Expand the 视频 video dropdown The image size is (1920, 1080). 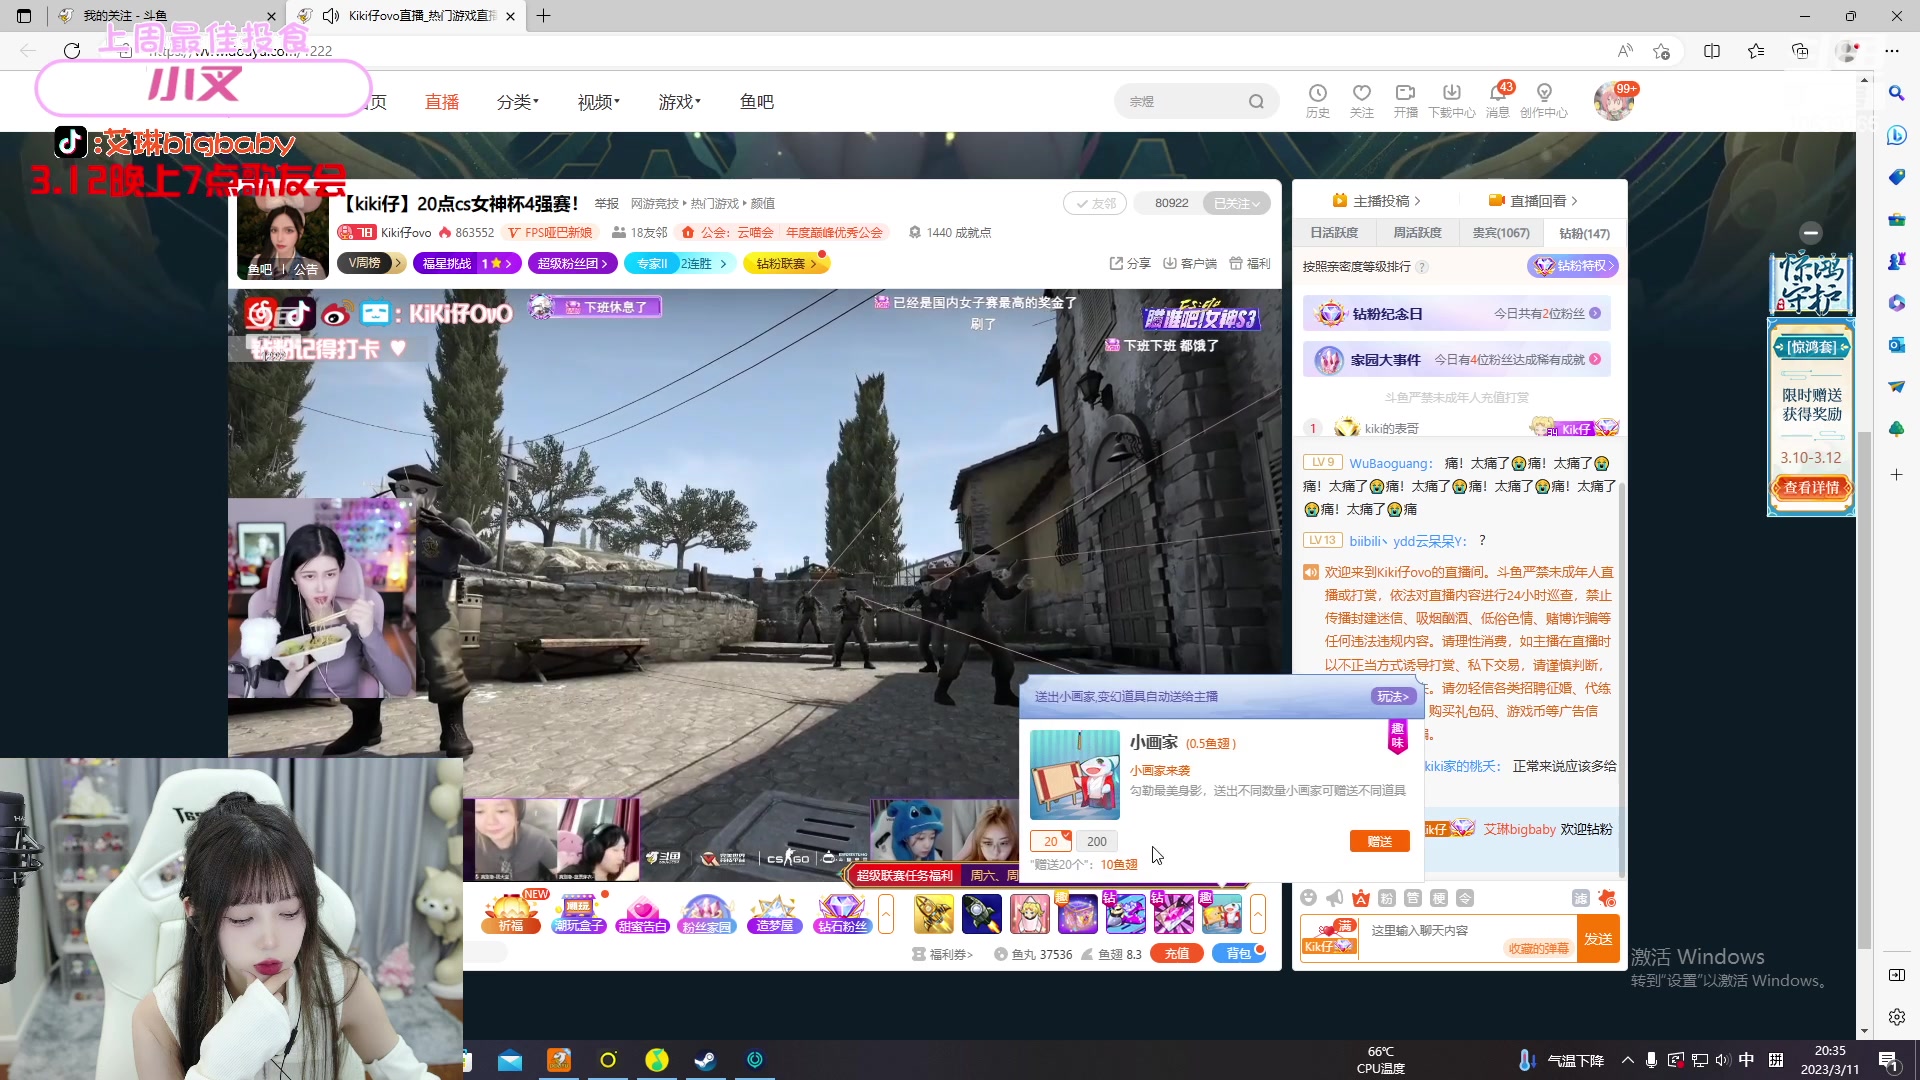pyautogui.click(x=599, y=102)
